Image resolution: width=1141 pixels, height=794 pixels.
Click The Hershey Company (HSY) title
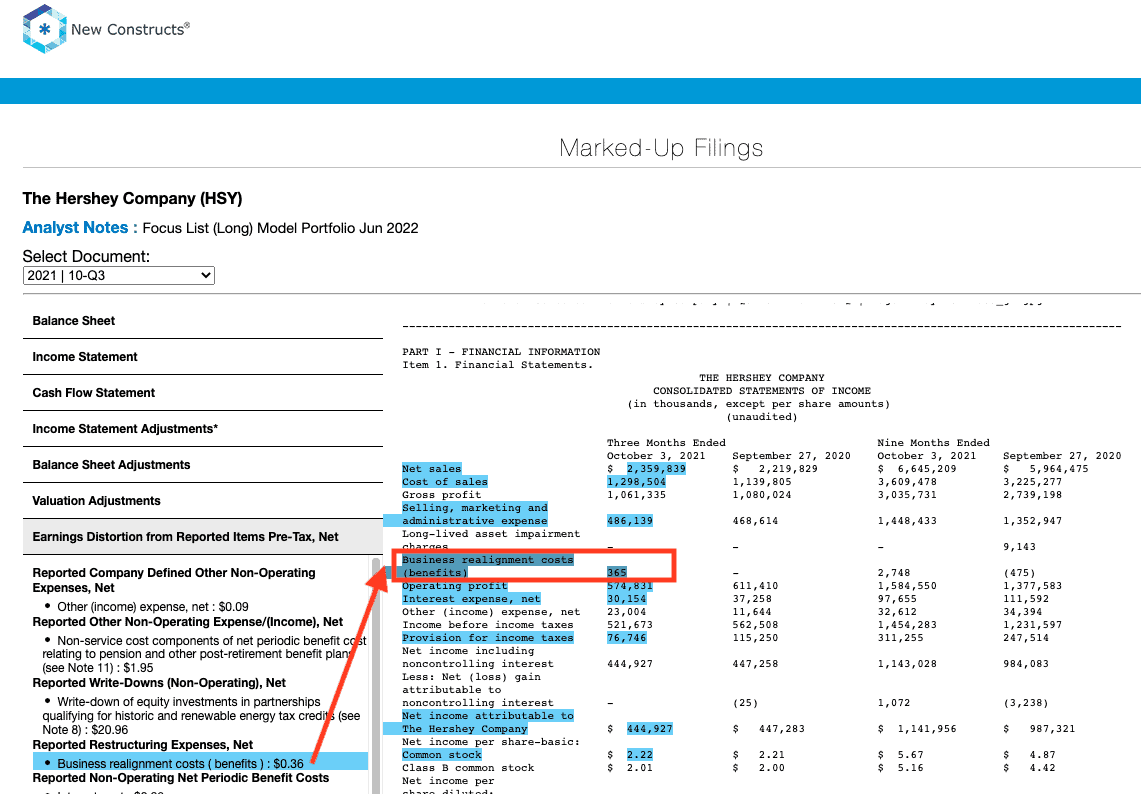pyautogui.click(x=132, y=199)
